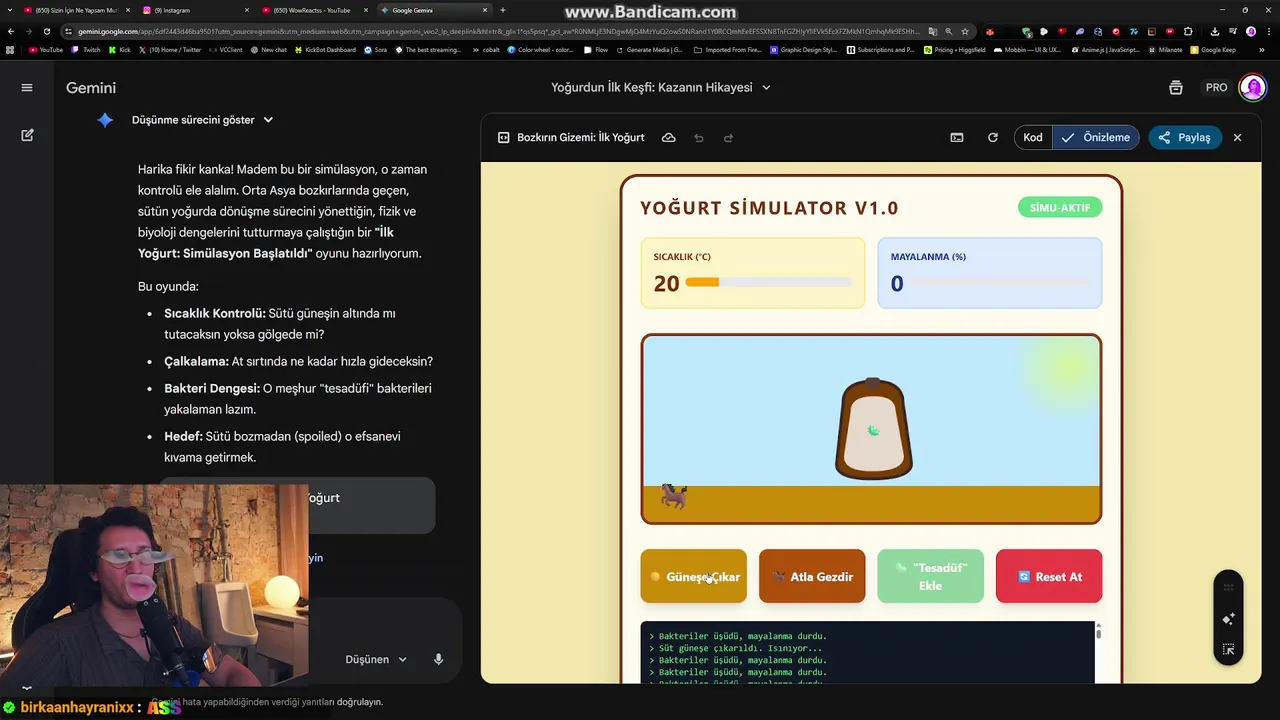Switch canvas to Kod view

tap(1033, 137)
